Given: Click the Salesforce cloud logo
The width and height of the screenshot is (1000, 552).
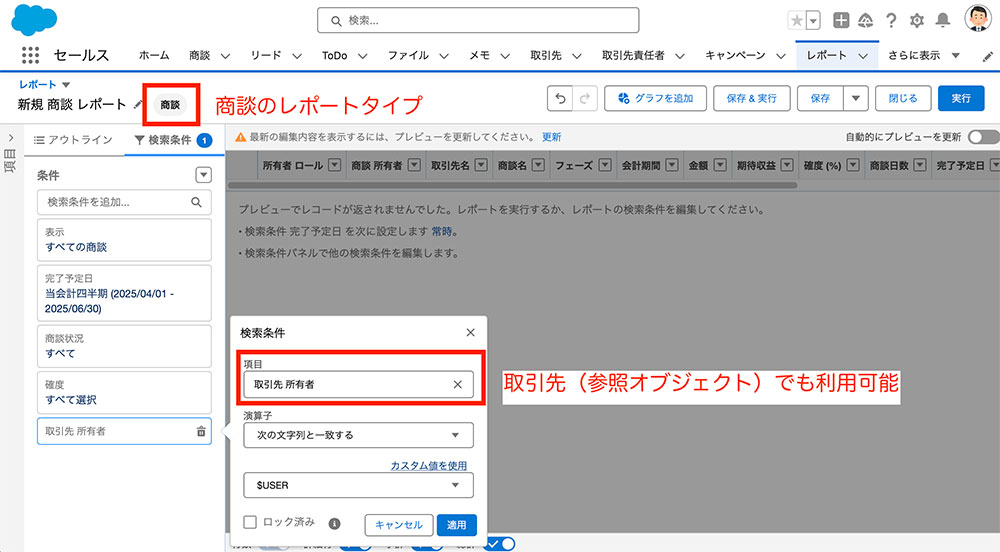Looking at the screenshot, I should click(34, 20).
